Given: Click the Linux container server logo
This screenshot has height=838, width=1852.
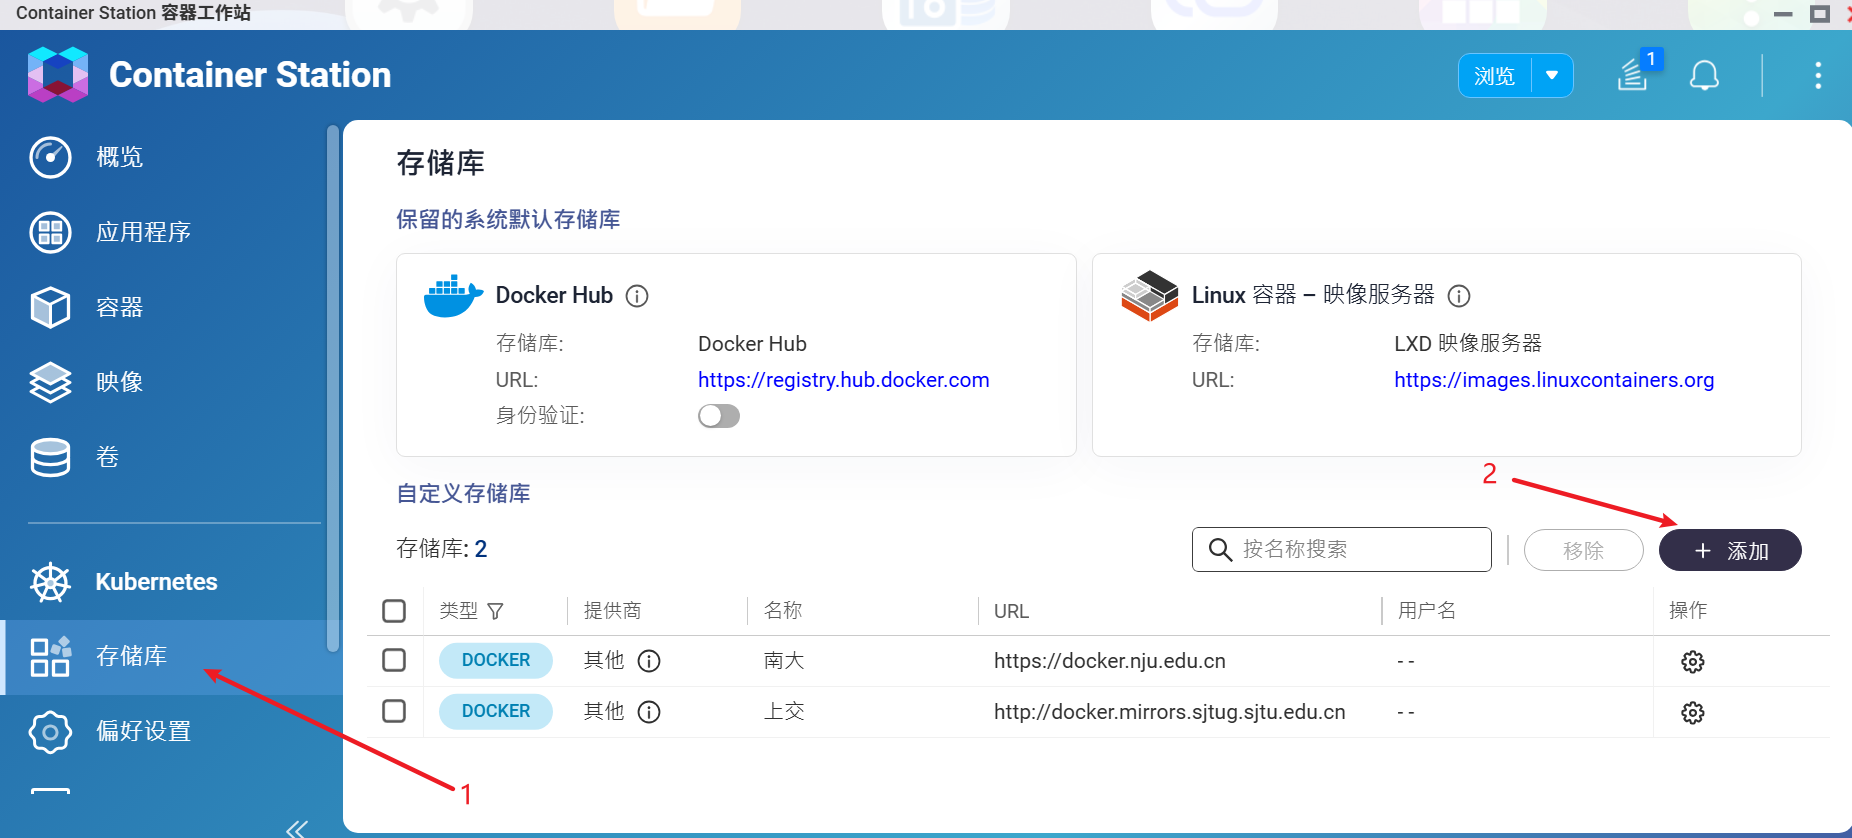Looking at the screenshot, I should (x=1150, y=296).
